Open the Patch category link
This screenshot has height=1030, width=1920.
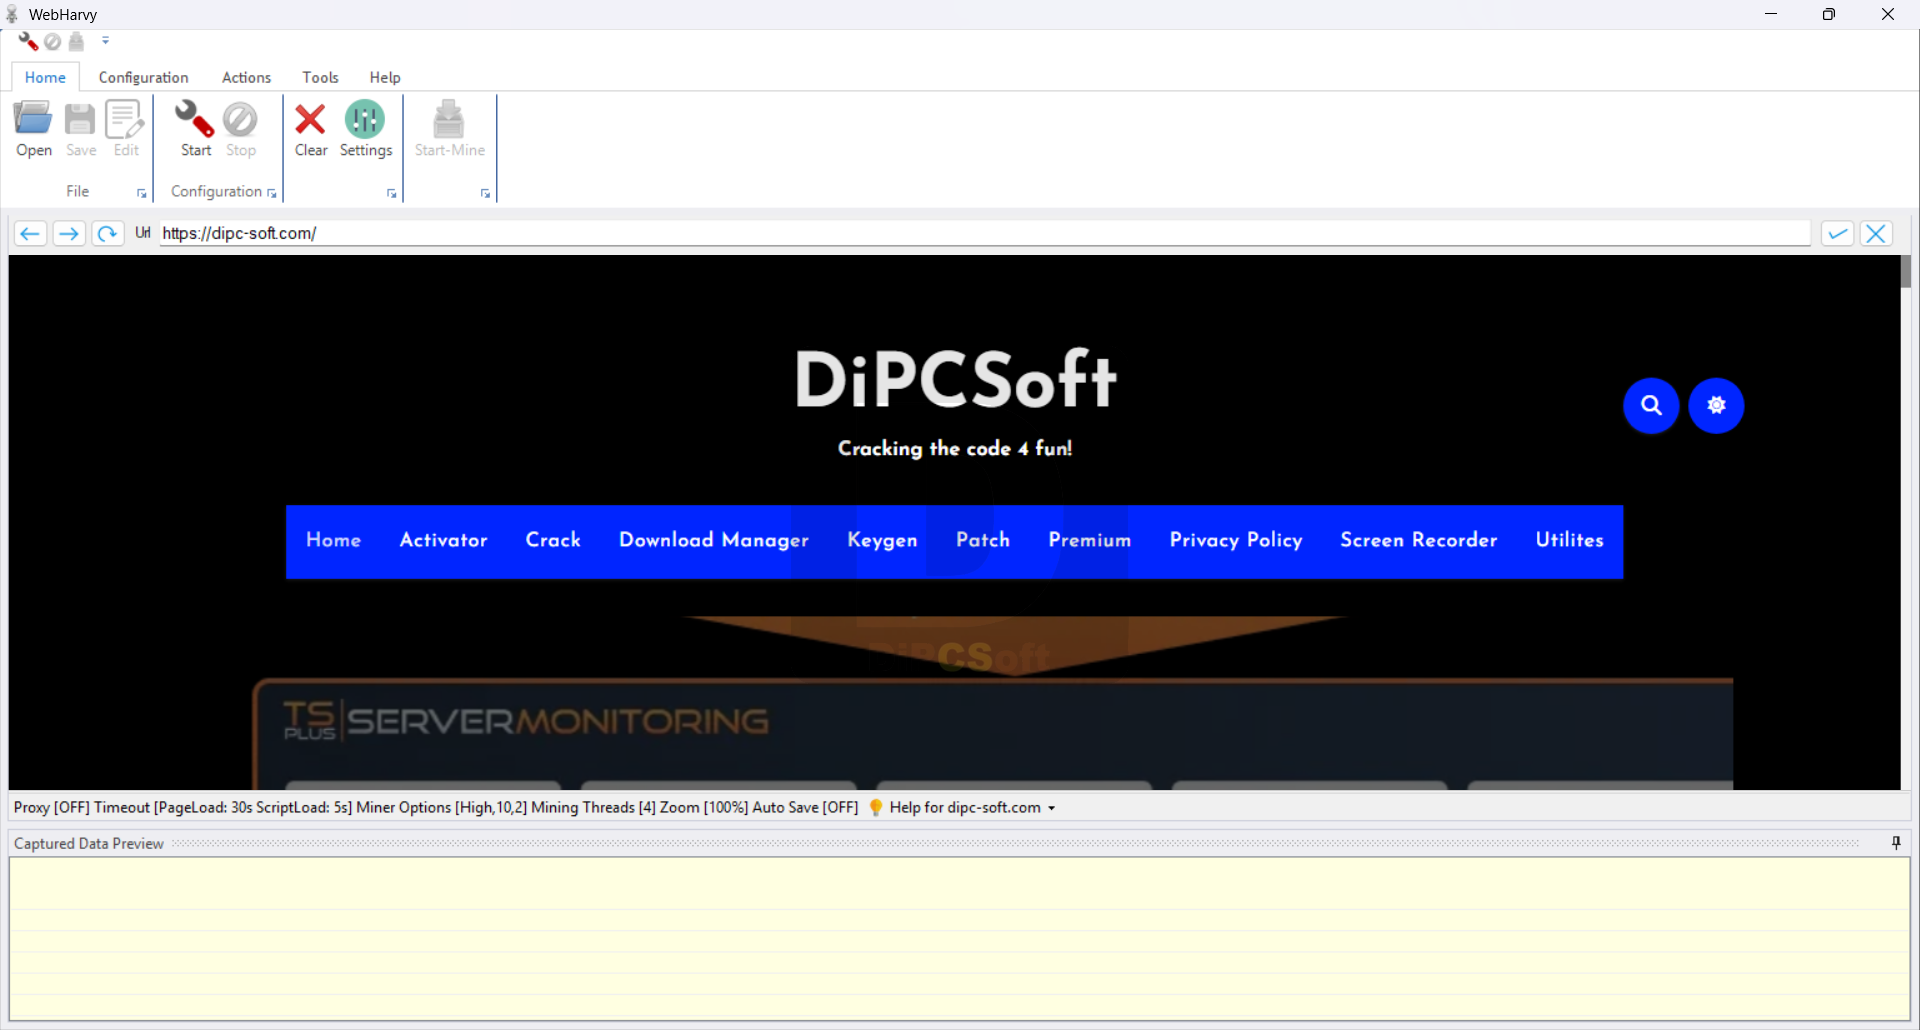(983, 540)
